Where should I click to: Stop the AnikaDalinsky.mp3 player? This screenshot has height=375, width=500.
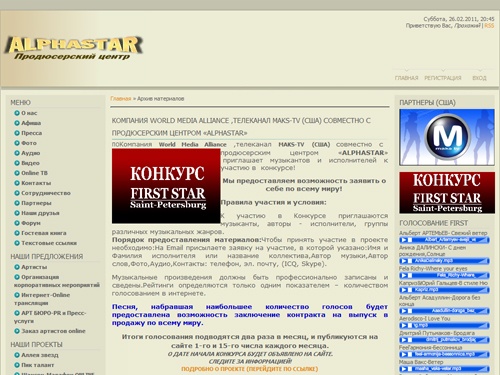tap(410, 261)
